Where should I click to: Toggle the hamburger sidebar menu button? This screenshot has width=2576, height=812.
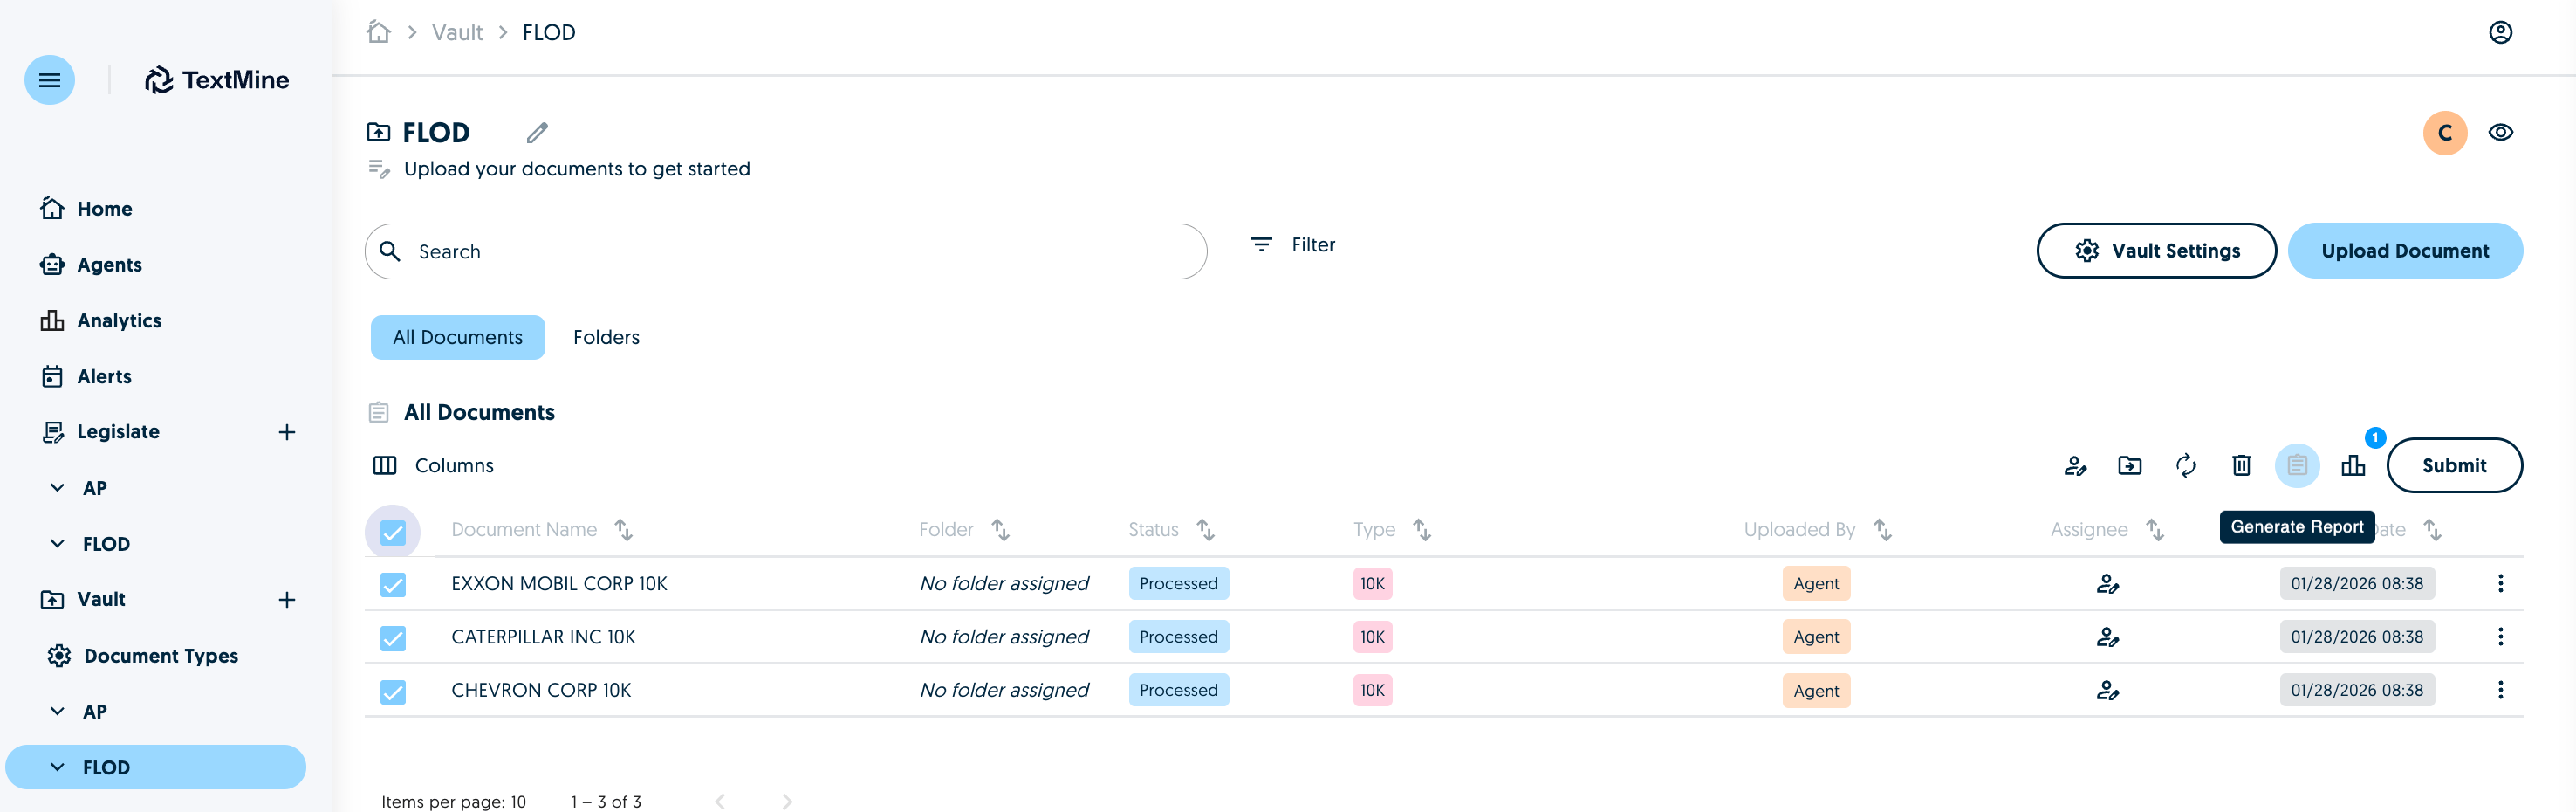pos(49,80)
